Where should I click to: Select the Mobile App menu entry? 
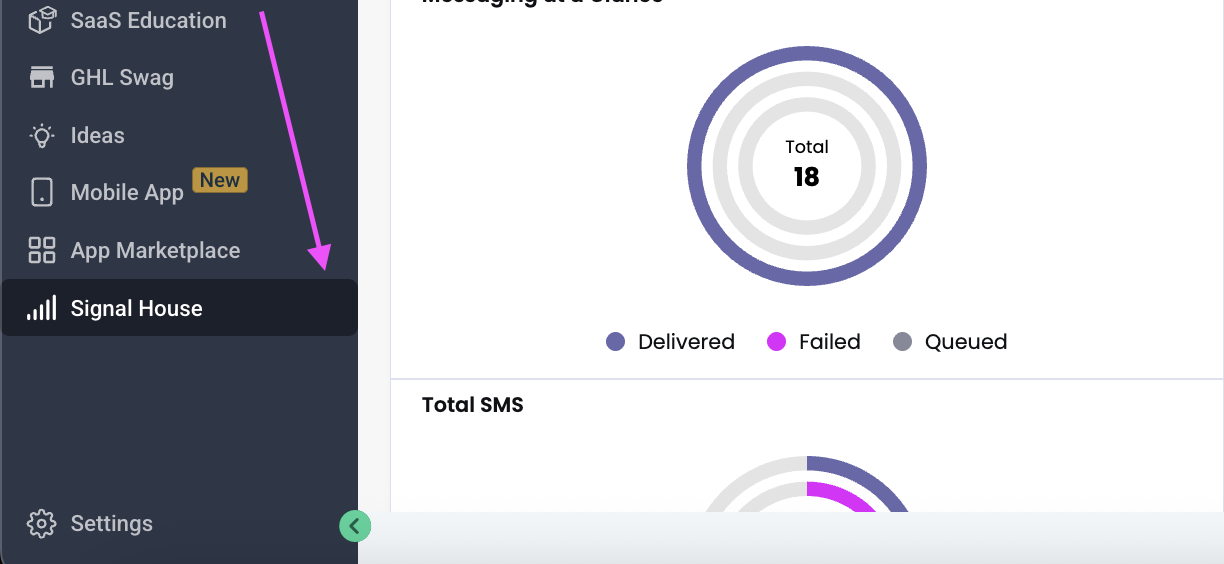127,193
